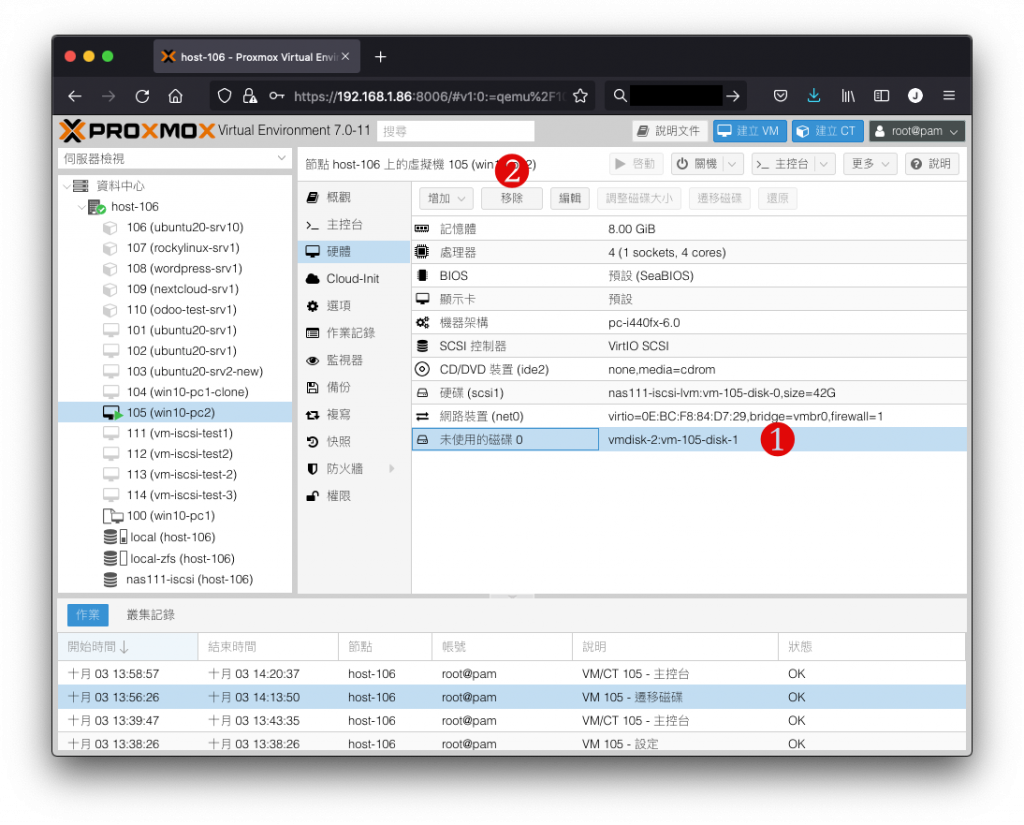
Task: Select nas111-iscsi (host-106) storage
Action: (x=175, y=579)
